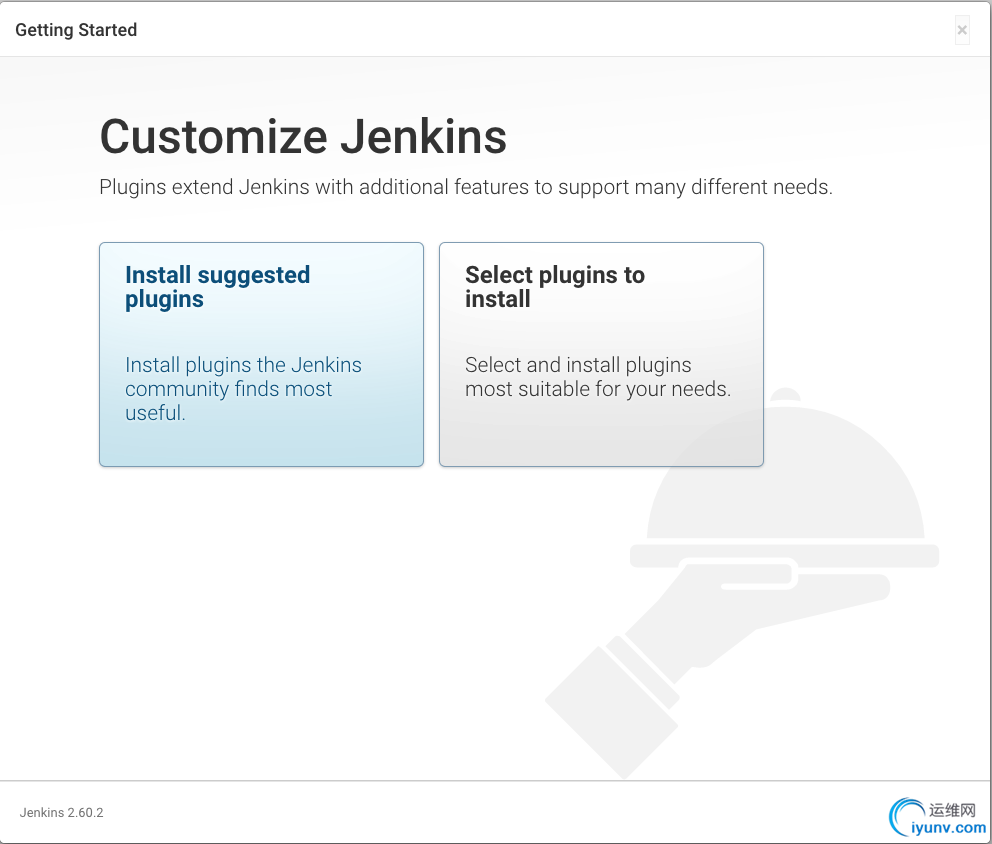Click the 'Plugins extend Jenkins' description text
992x844 pixels.
466,187
